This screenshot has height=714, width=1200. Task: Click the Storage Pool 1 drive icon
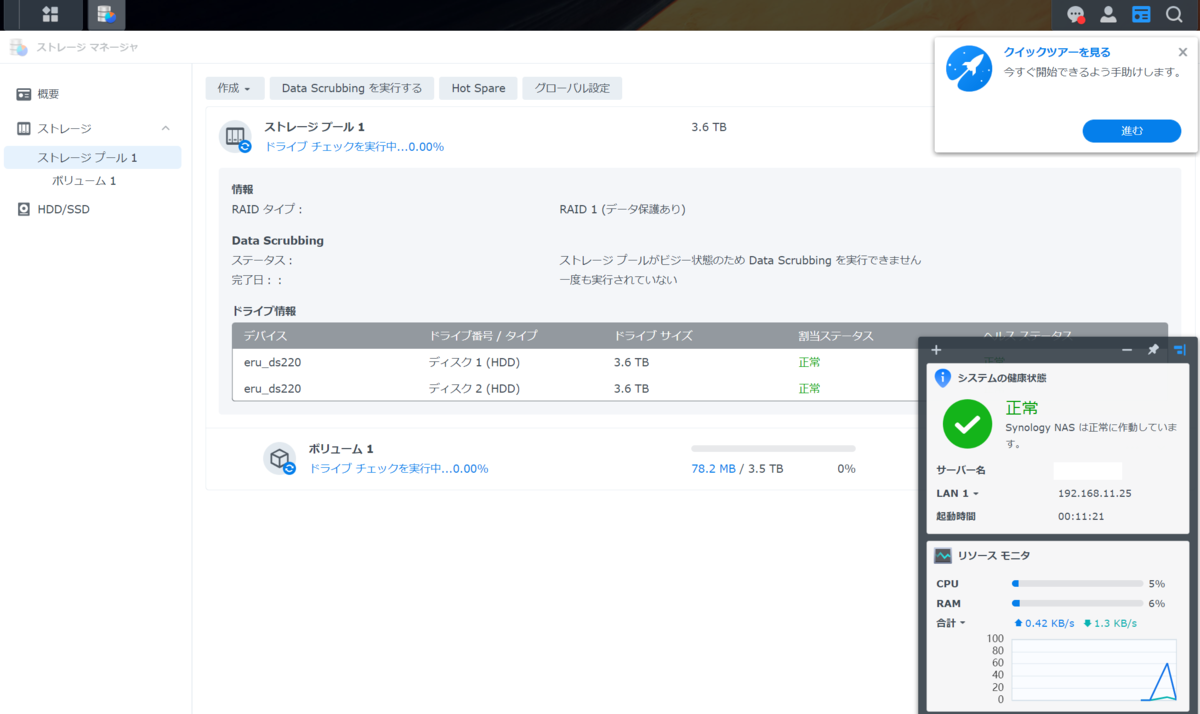point(237,137)
